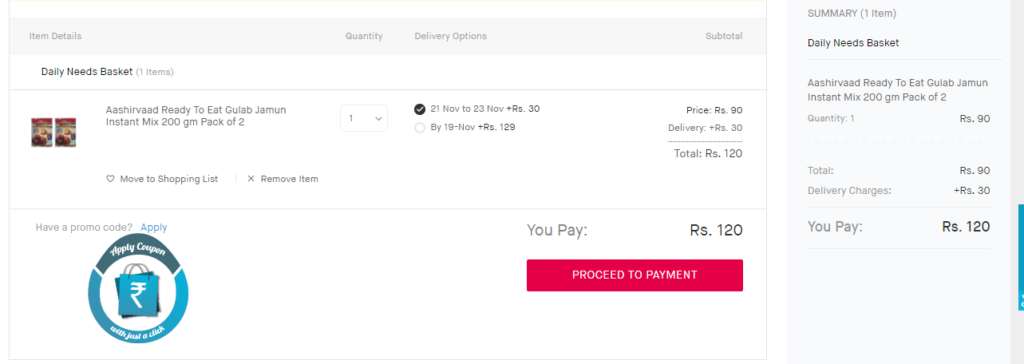Click the Delivery Options column header
1024x364 pixels.
coord(451,36)
